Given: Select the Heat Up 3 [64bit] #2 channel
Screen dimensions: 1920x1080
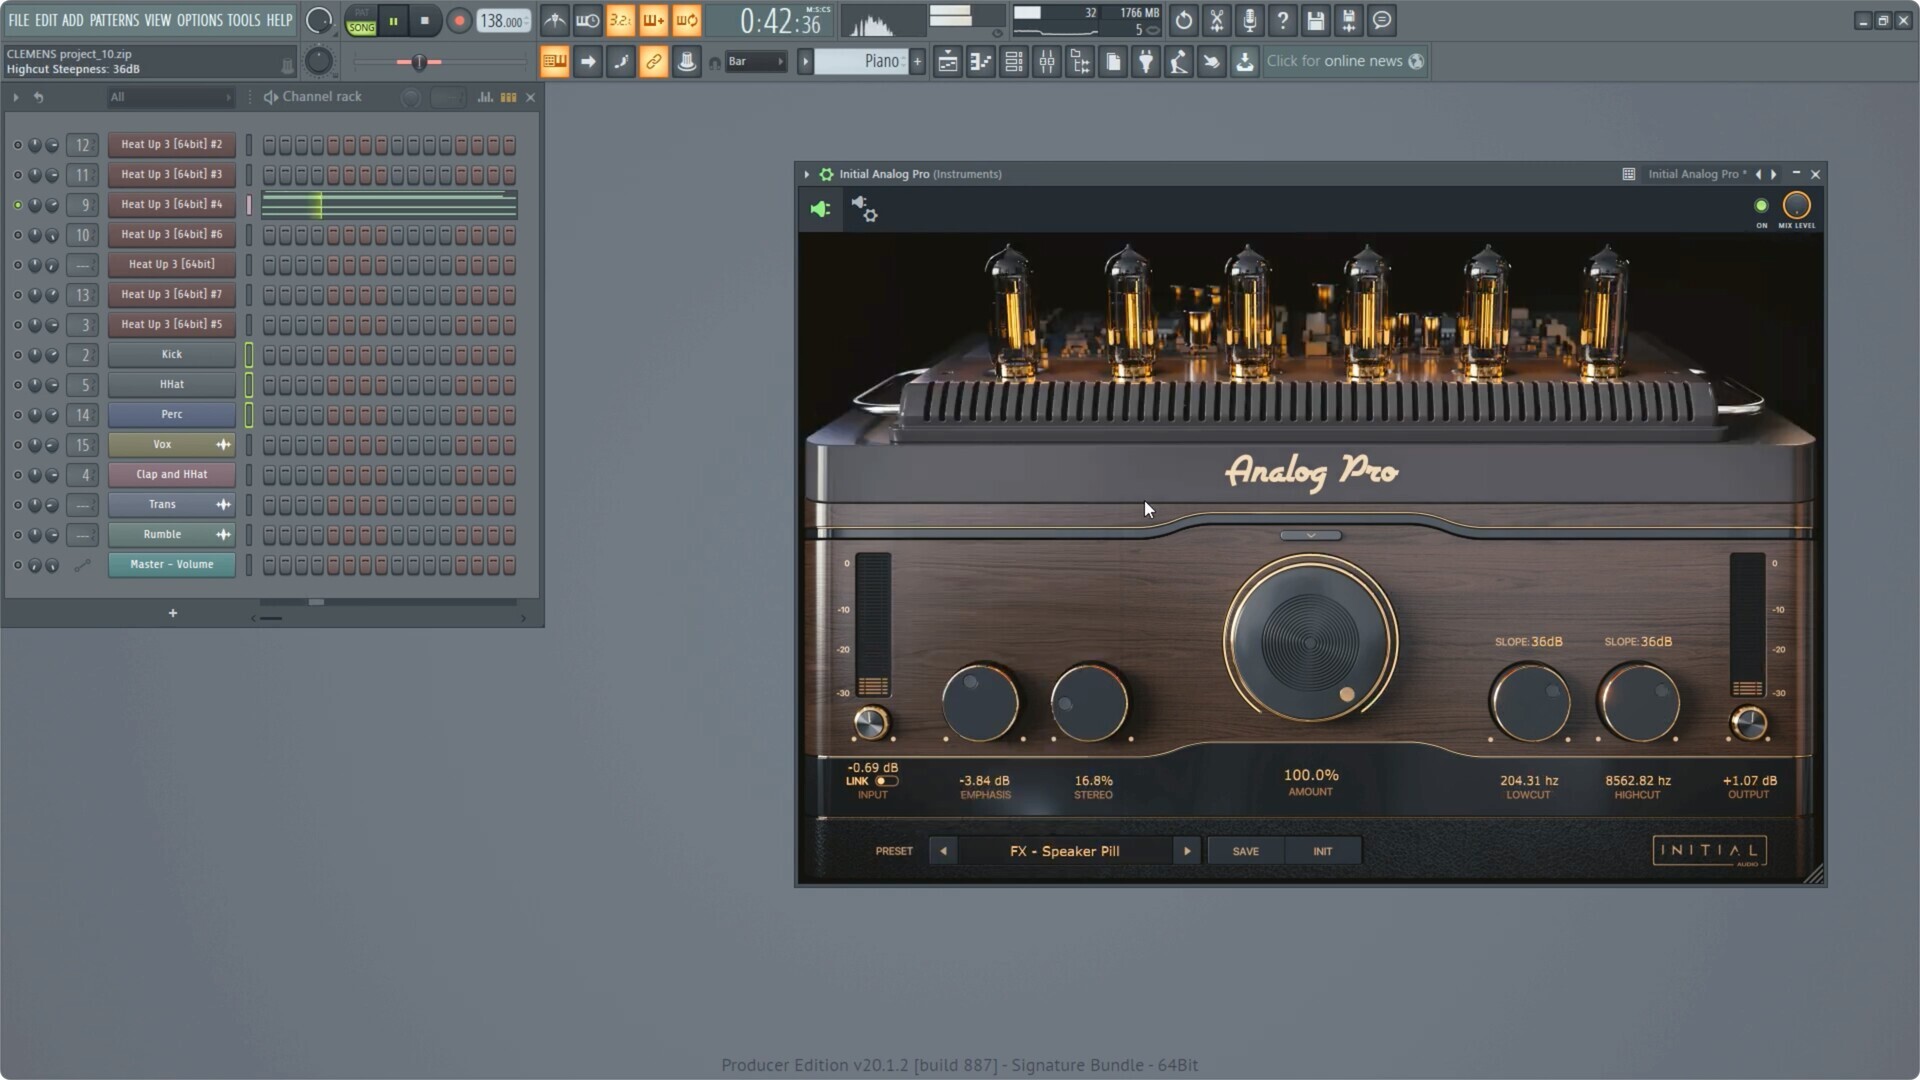Looking at the screenshot, I should coord(172,145).
